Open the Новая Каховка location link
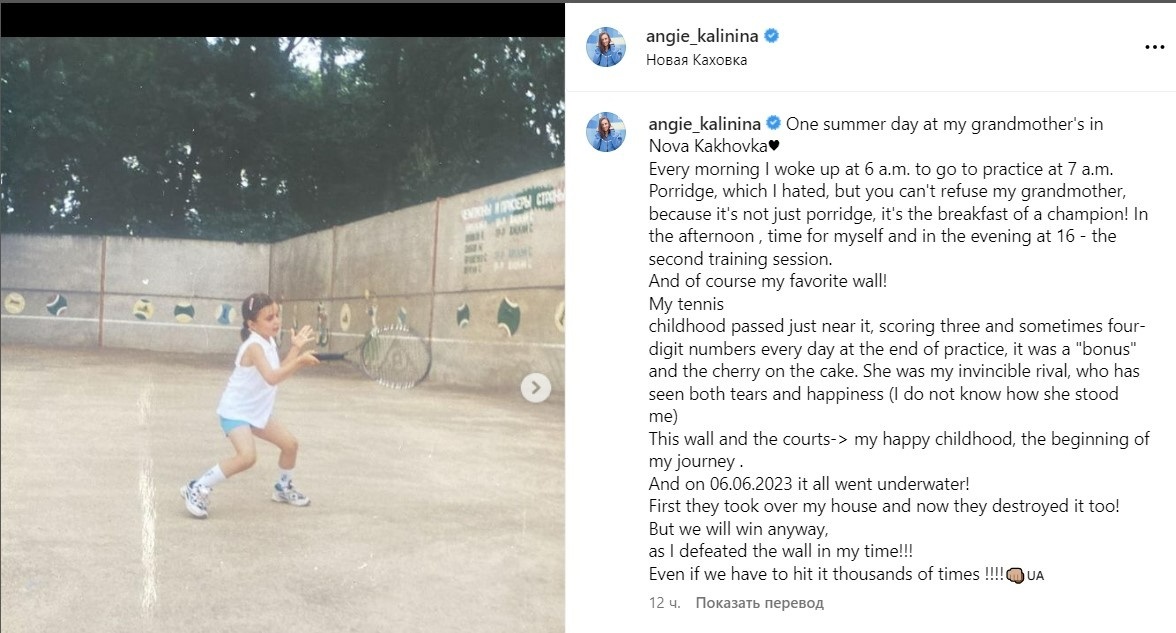Screen dimensions: 1176x633 697,60
